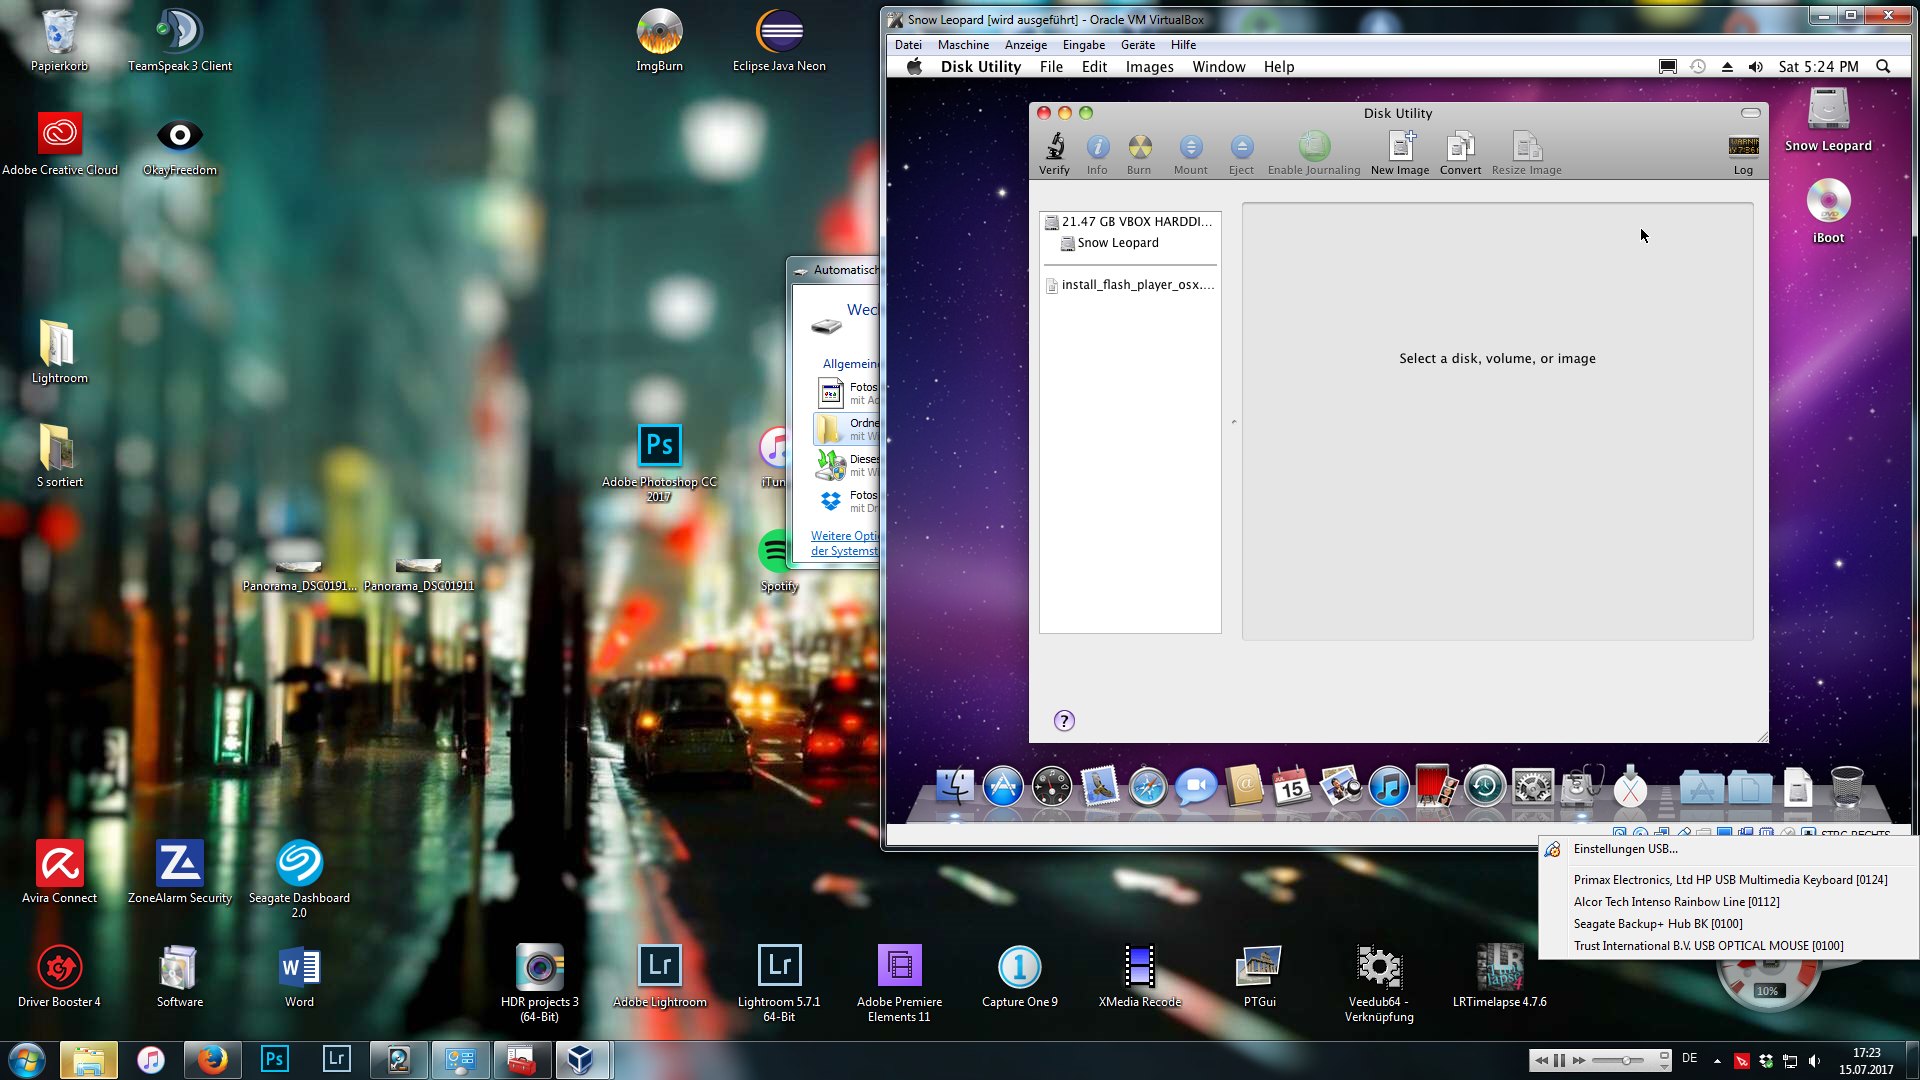
Task: Click the Verify microscope icon in Disk Utility
Action: click(1054, 148)
